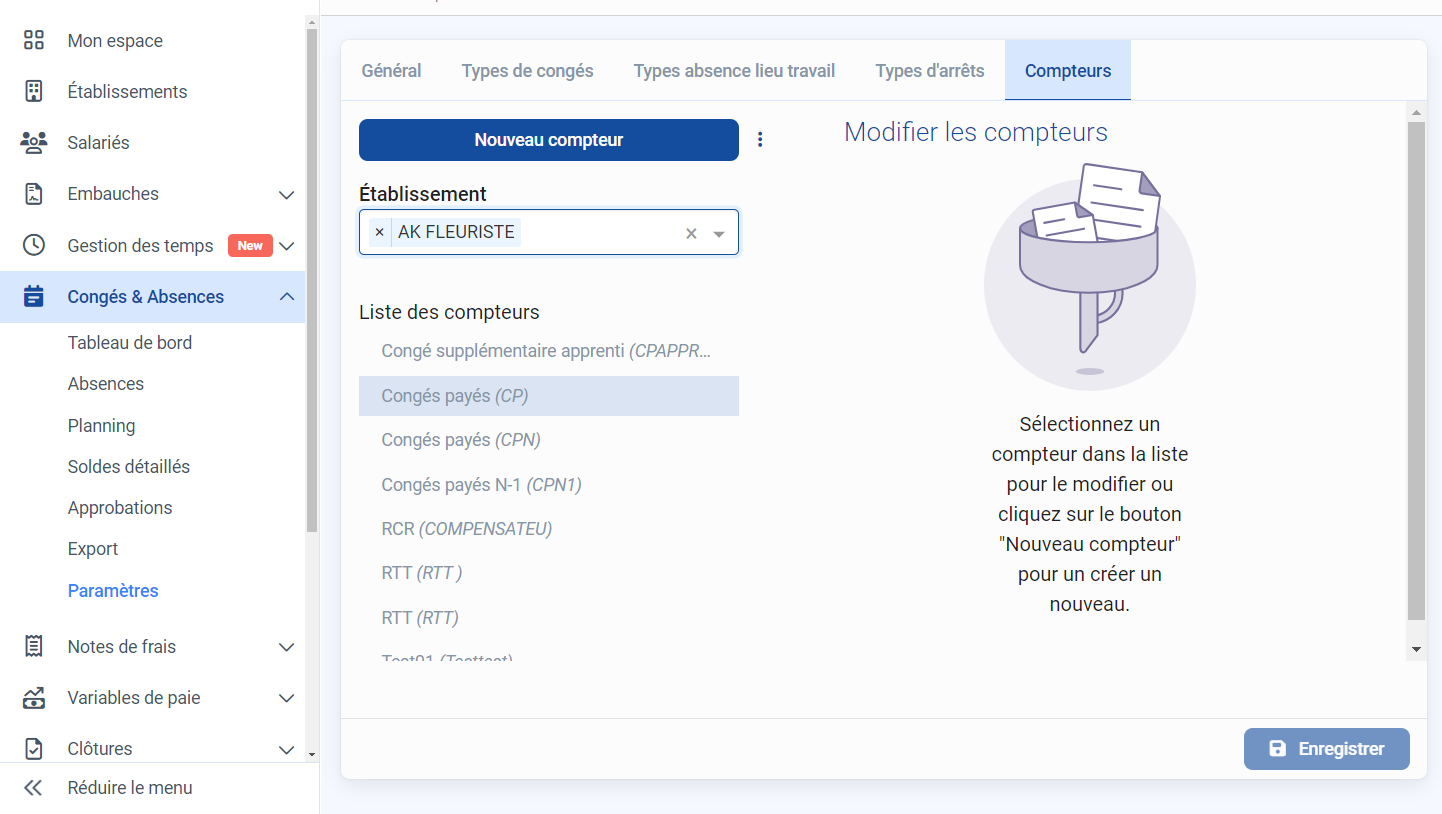The width and height of the screenshot is (1442, 814).
Task: Click the Clôtures checkmark document icon
Action: click(x=34, y=748)
